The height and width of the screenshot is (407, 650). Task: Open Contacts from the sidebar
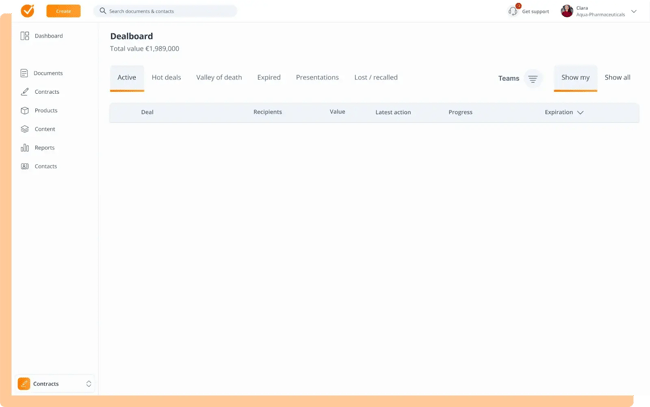click(46, 167)
